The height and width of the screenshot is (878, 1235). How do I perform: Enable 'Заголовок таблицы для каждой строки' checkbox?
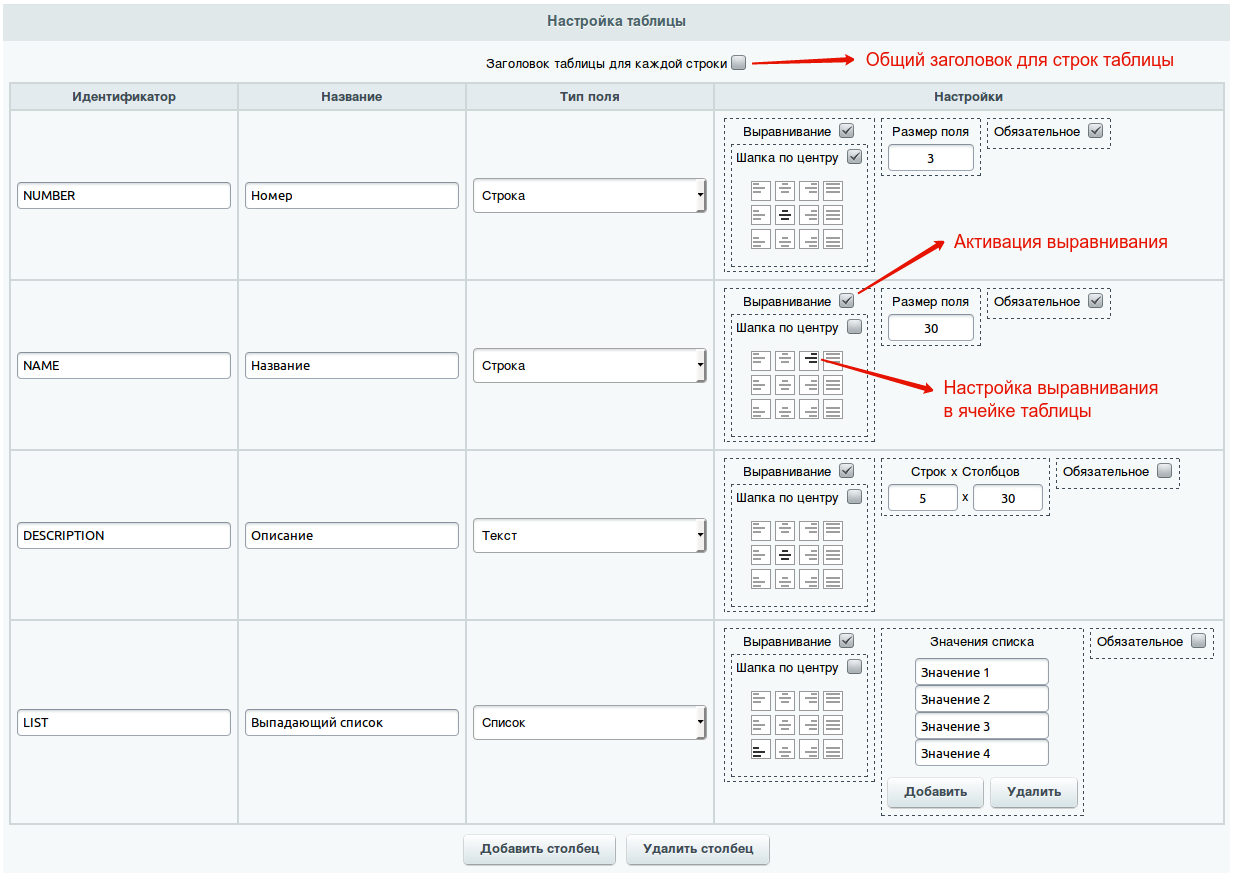[x=738, y=63]
